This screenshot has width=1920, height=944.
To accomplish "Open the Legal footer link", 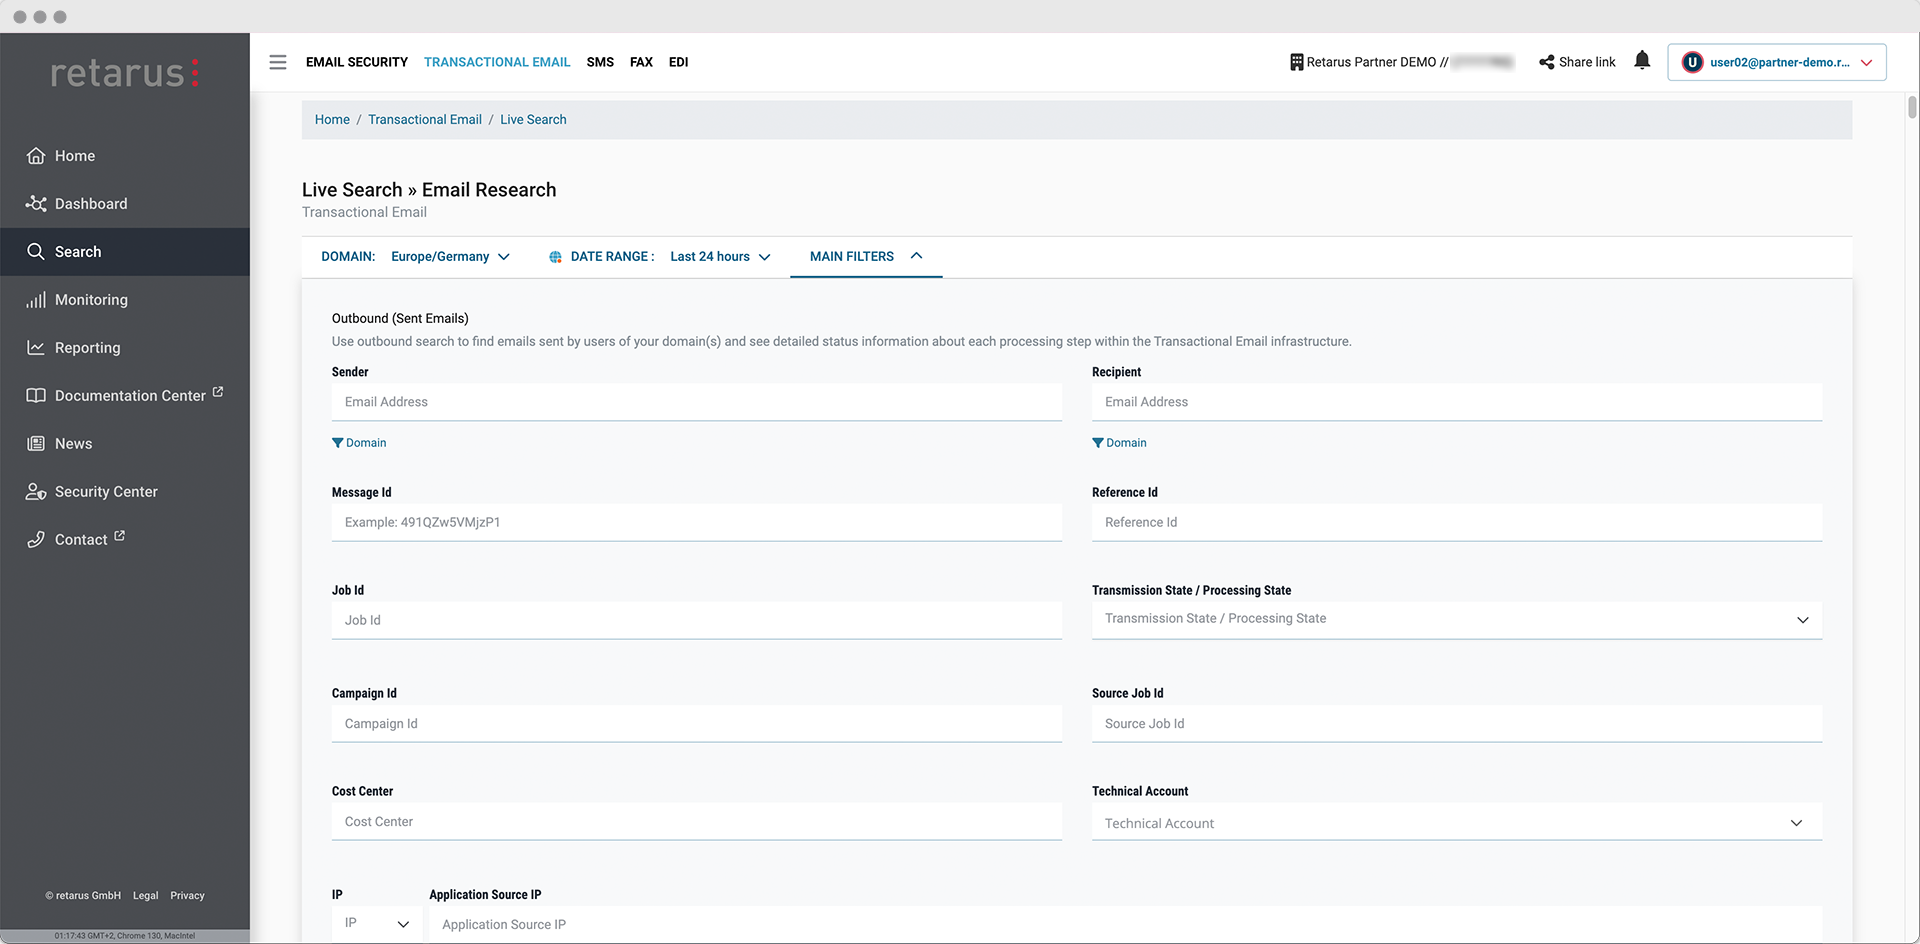I will coord(145,896).
